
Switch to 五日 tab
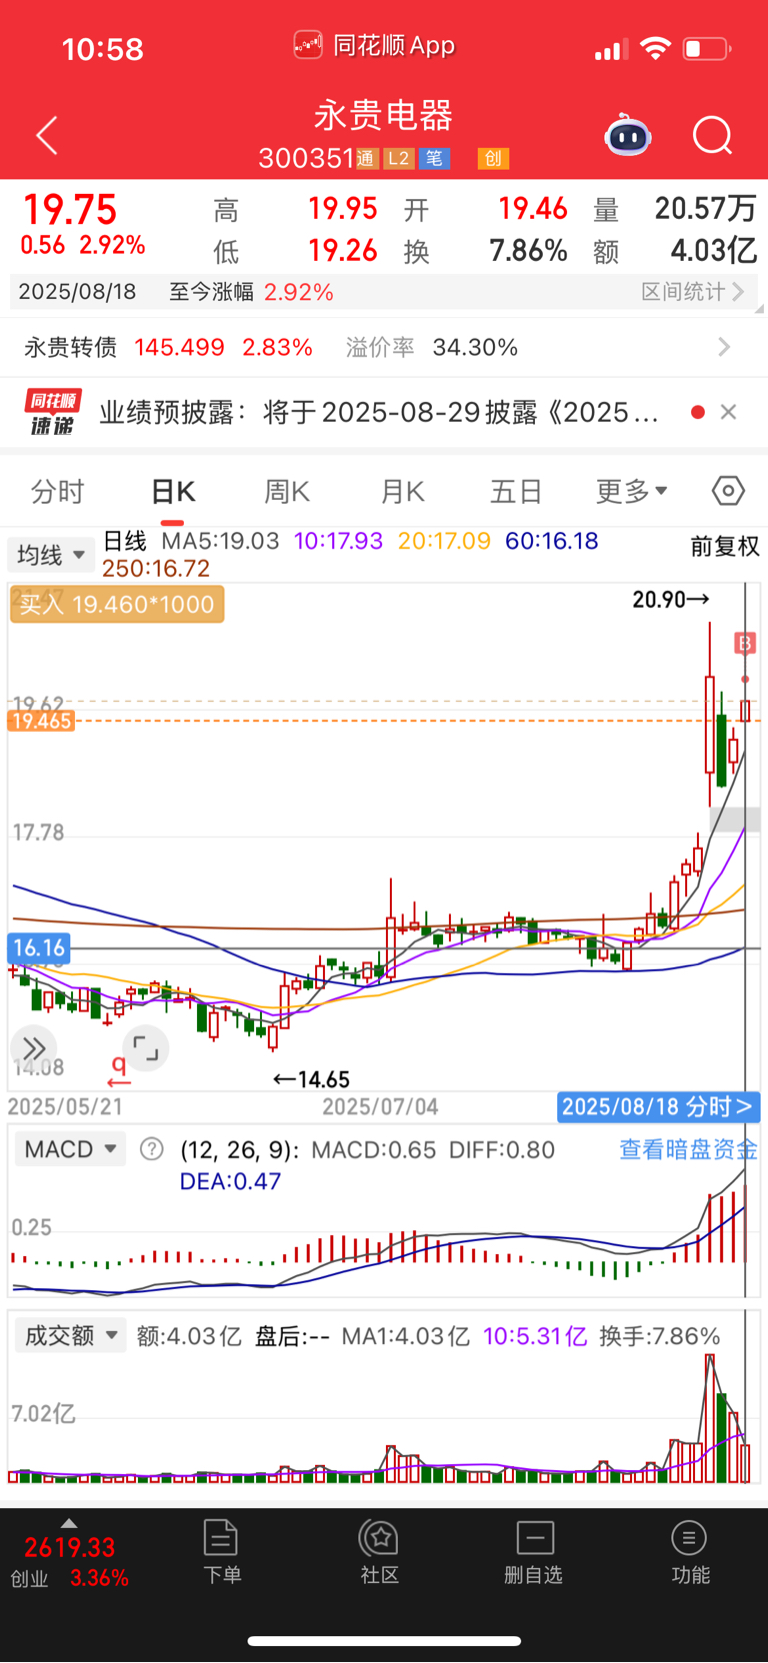(516, 491)
